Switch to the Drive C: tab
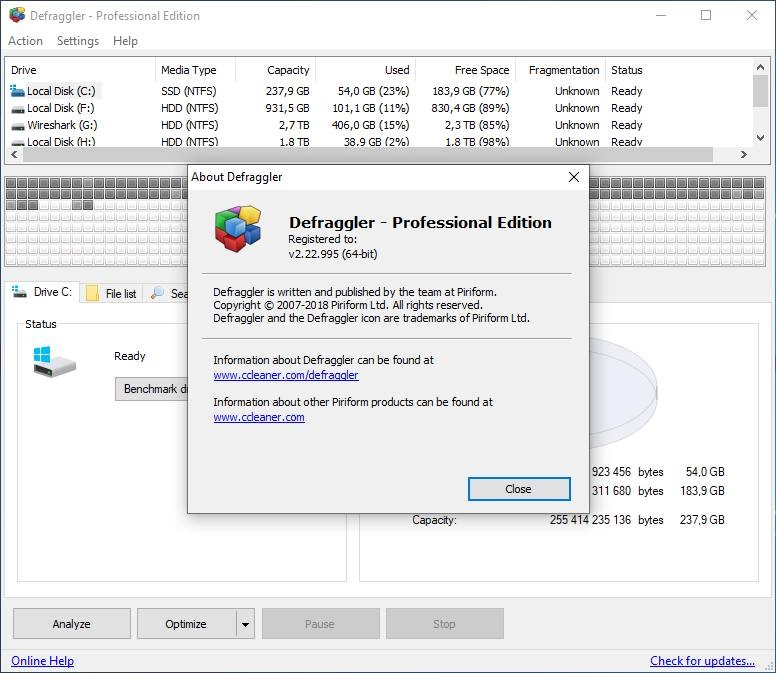Screen dimensions: 776x673 click(x=44, y=292)
